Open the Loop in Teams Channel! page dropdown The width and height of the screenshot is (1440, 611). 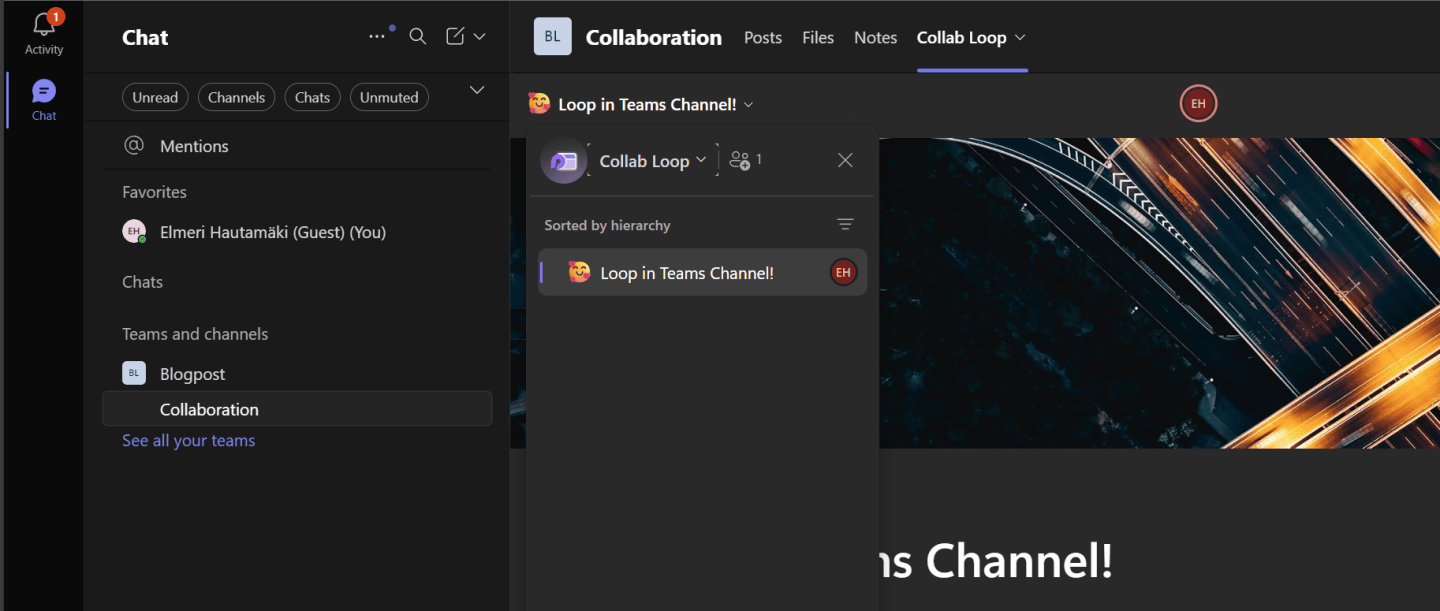point(749,105)
